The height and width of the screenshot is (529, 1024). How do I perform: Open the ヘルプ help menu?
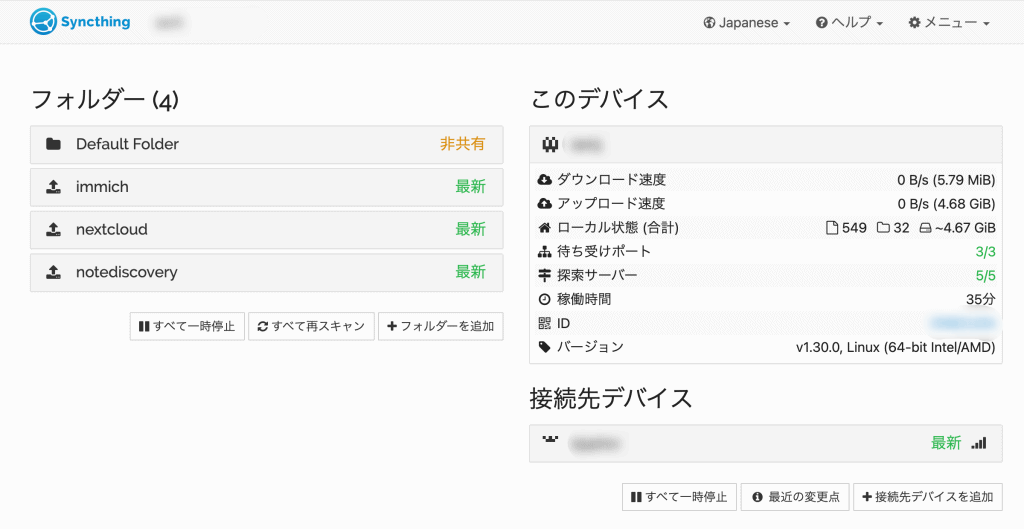point(849,23)
